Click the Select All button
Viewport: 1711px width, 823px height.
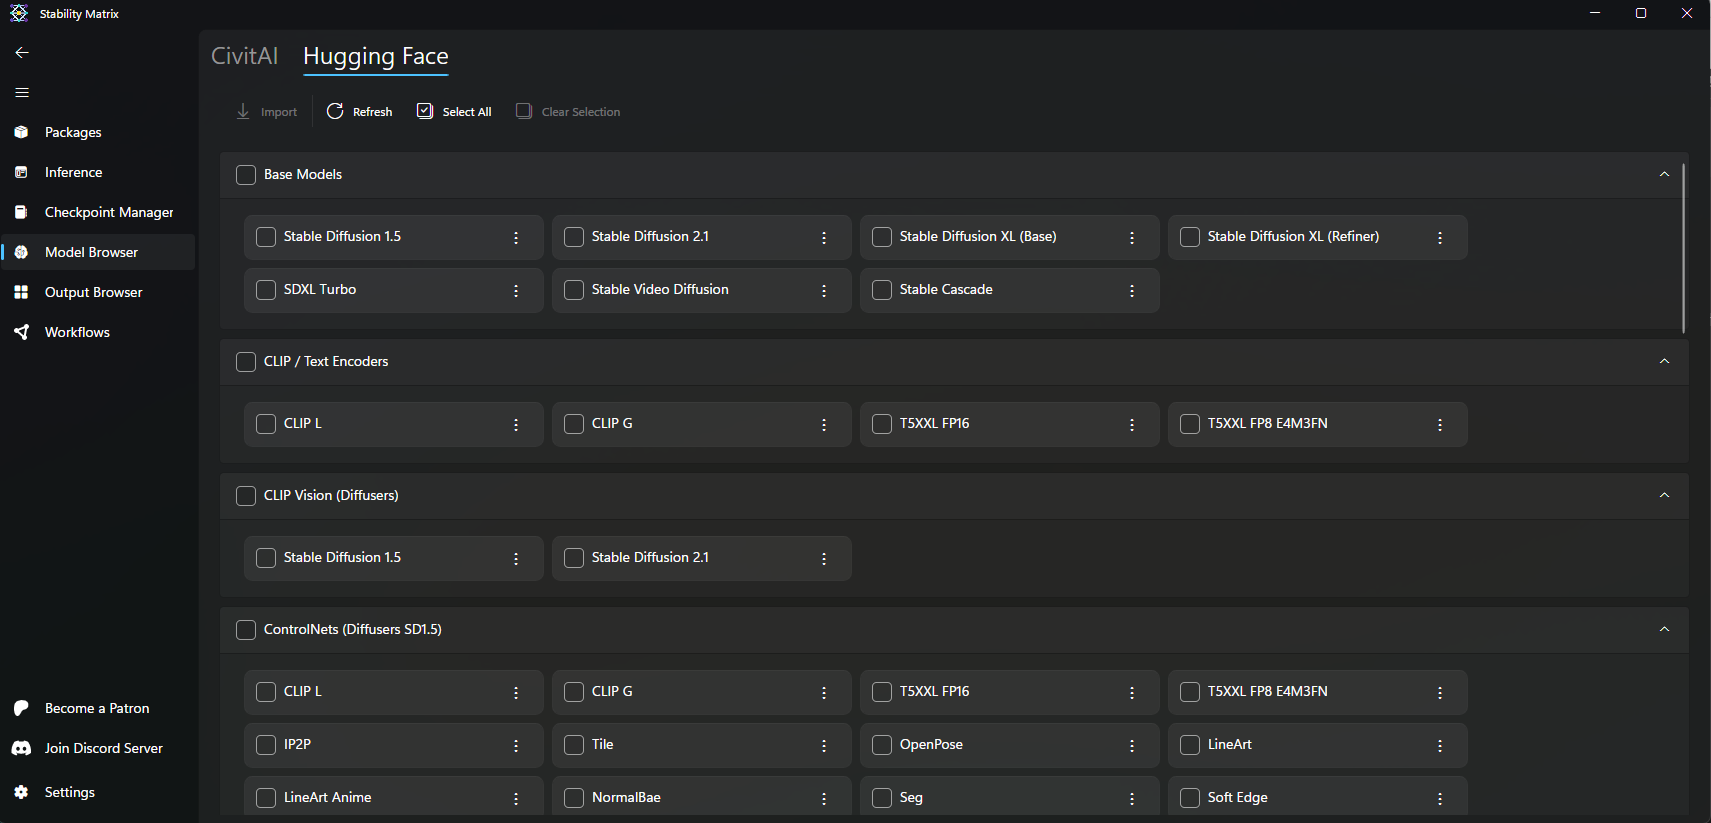454,112
